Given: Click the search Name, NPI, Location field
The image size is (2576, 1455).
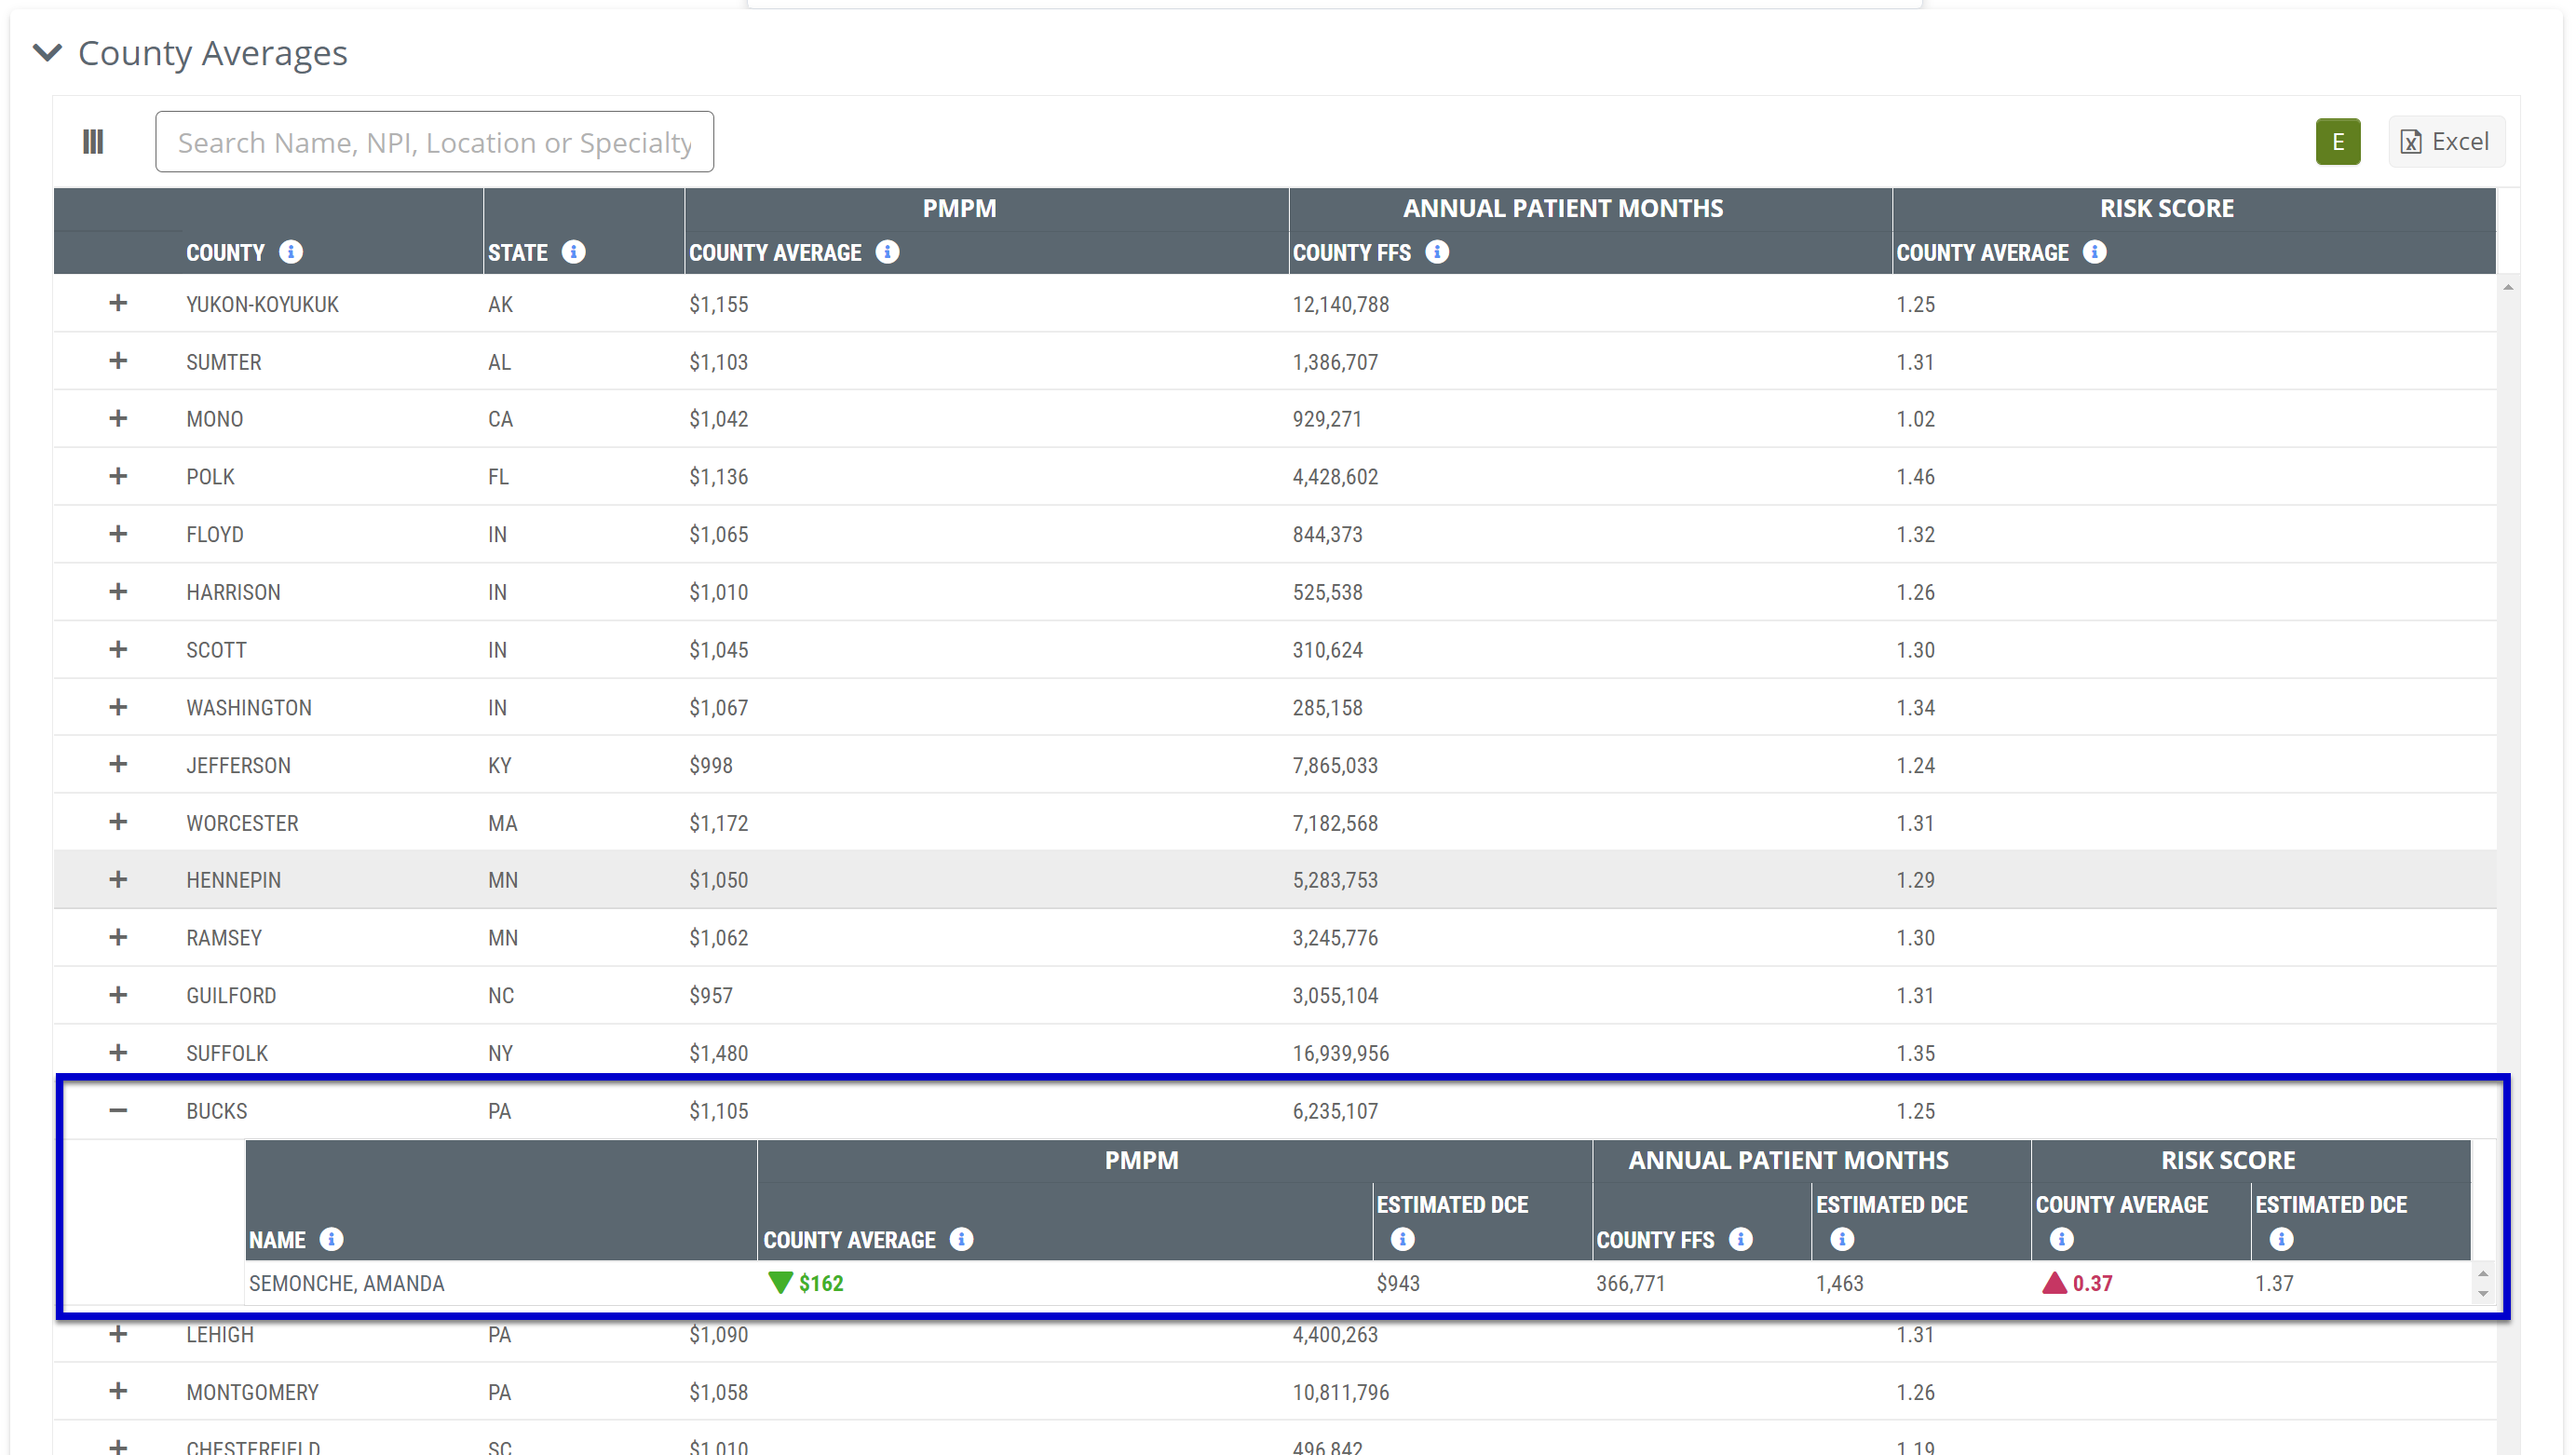Looking at the screenshot, I should click(434, 142).
